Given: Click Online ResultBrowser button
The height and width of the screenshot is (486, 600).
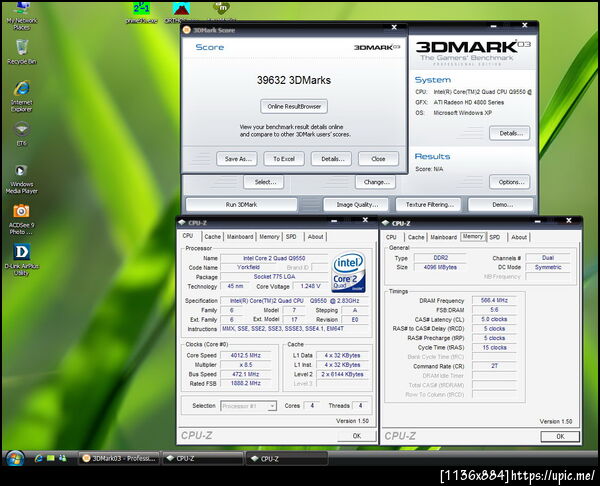Looking at the screenshot, I should point(294,106).
